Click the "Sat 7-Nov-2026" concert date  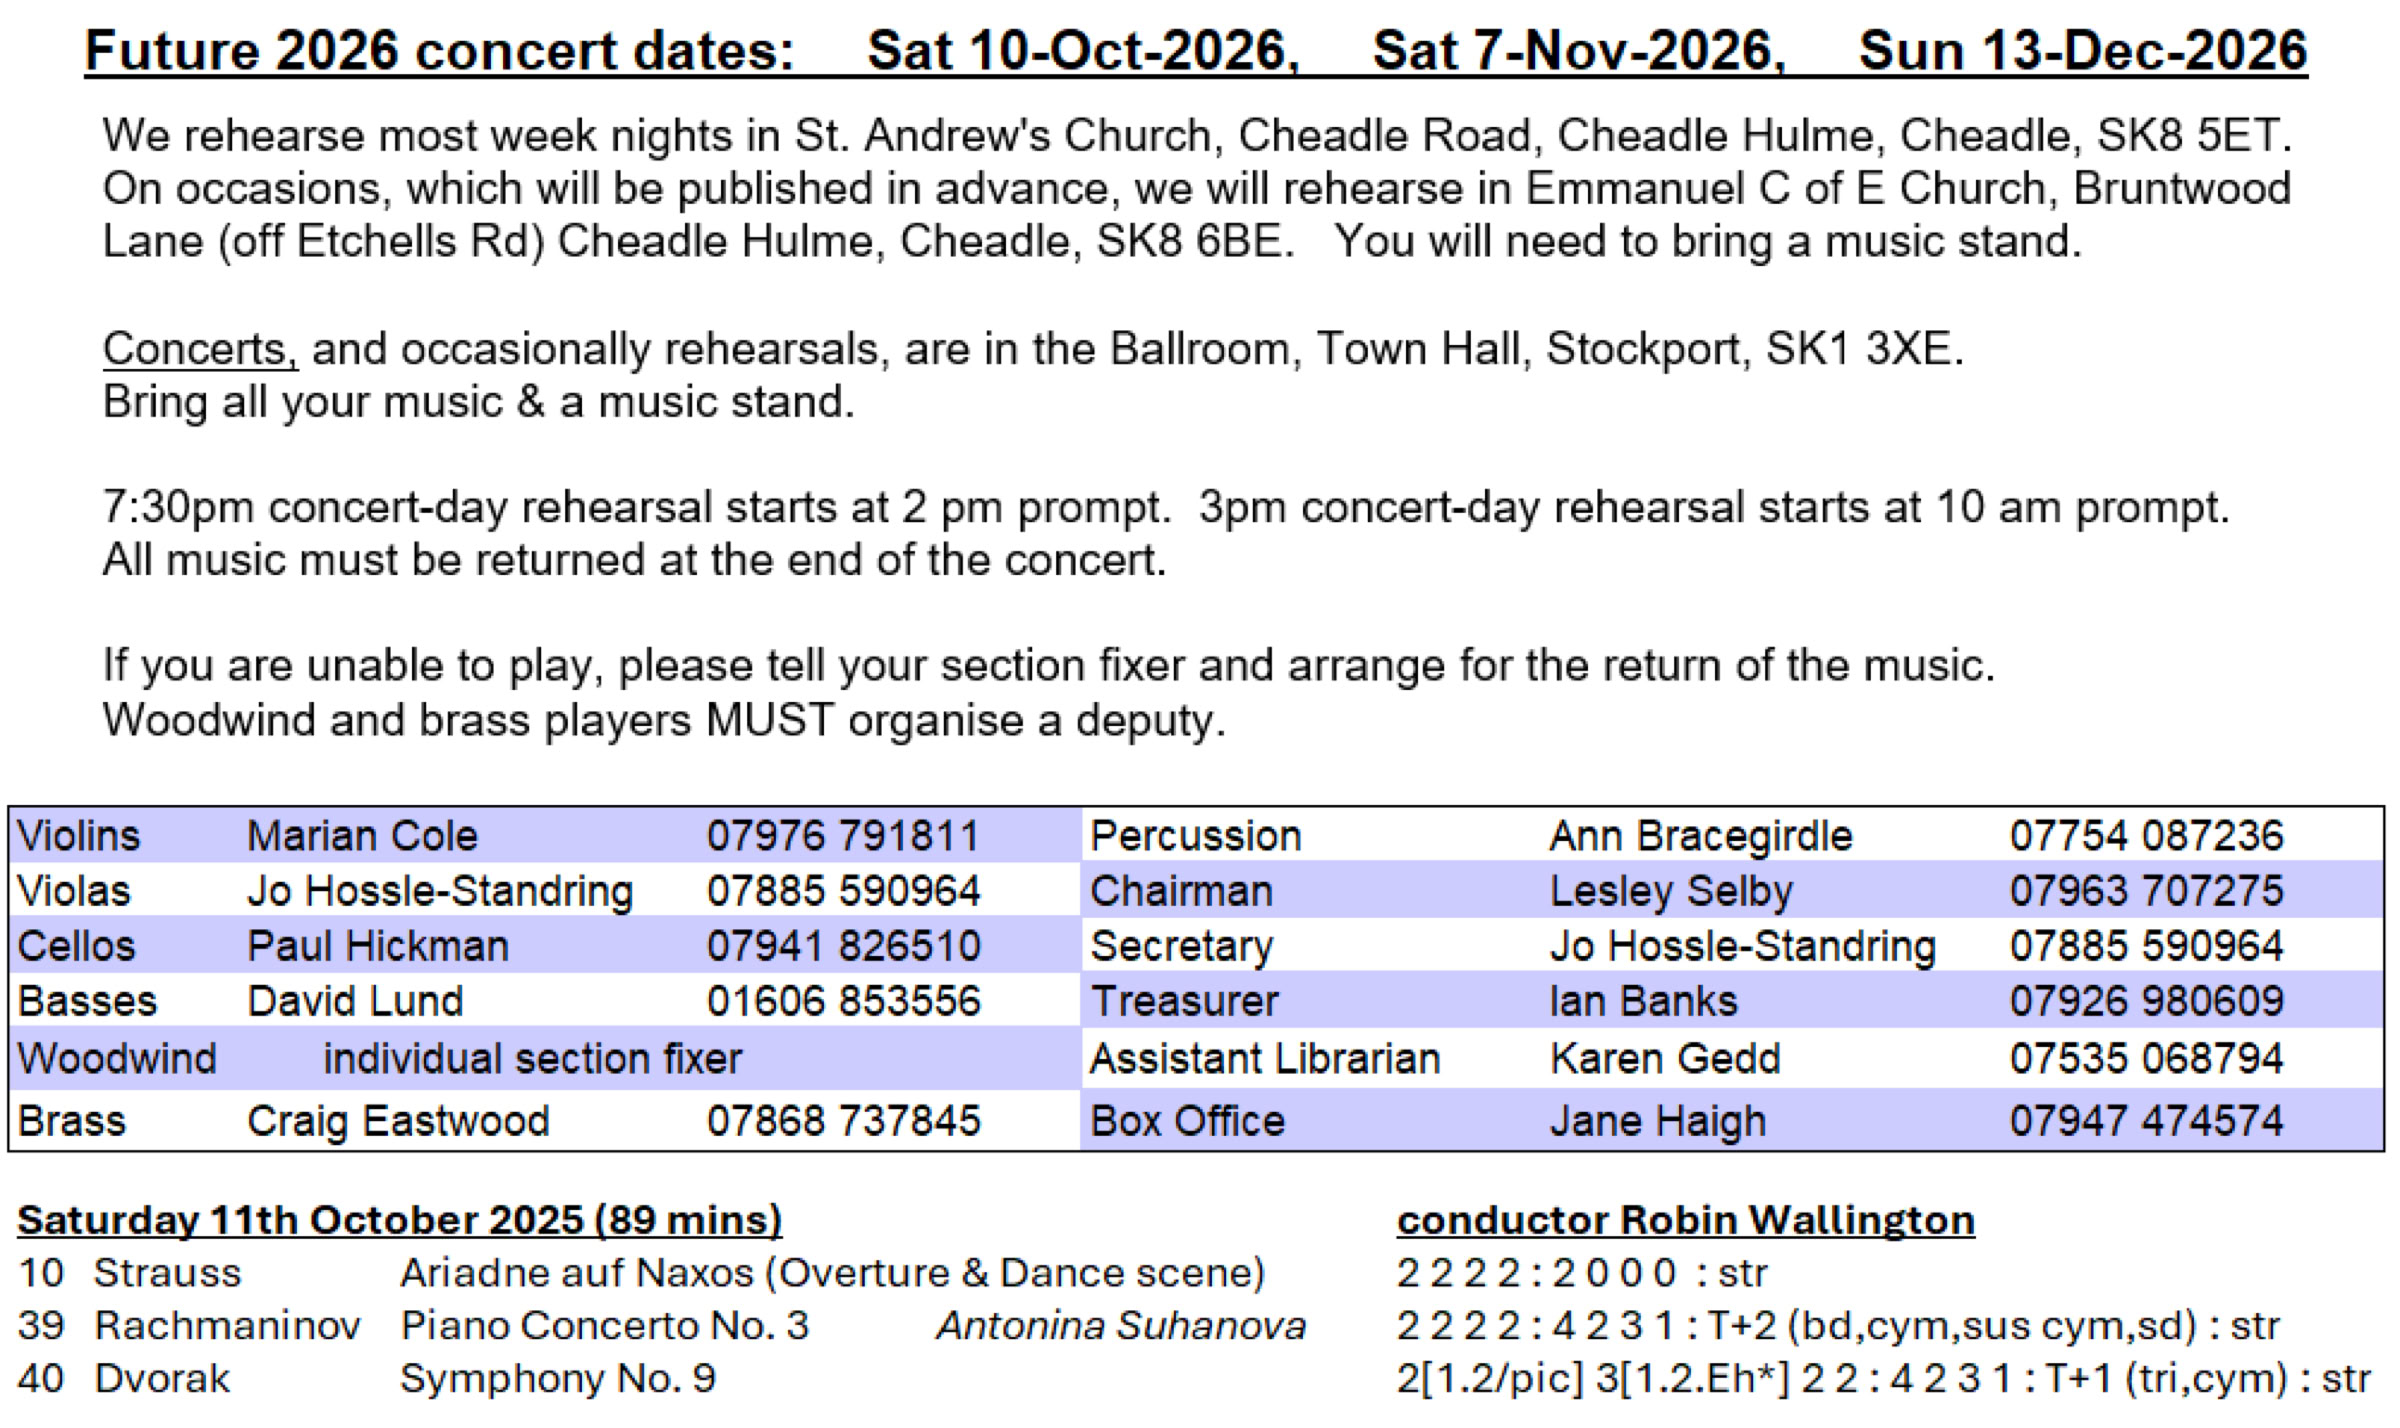(1577, 51)
